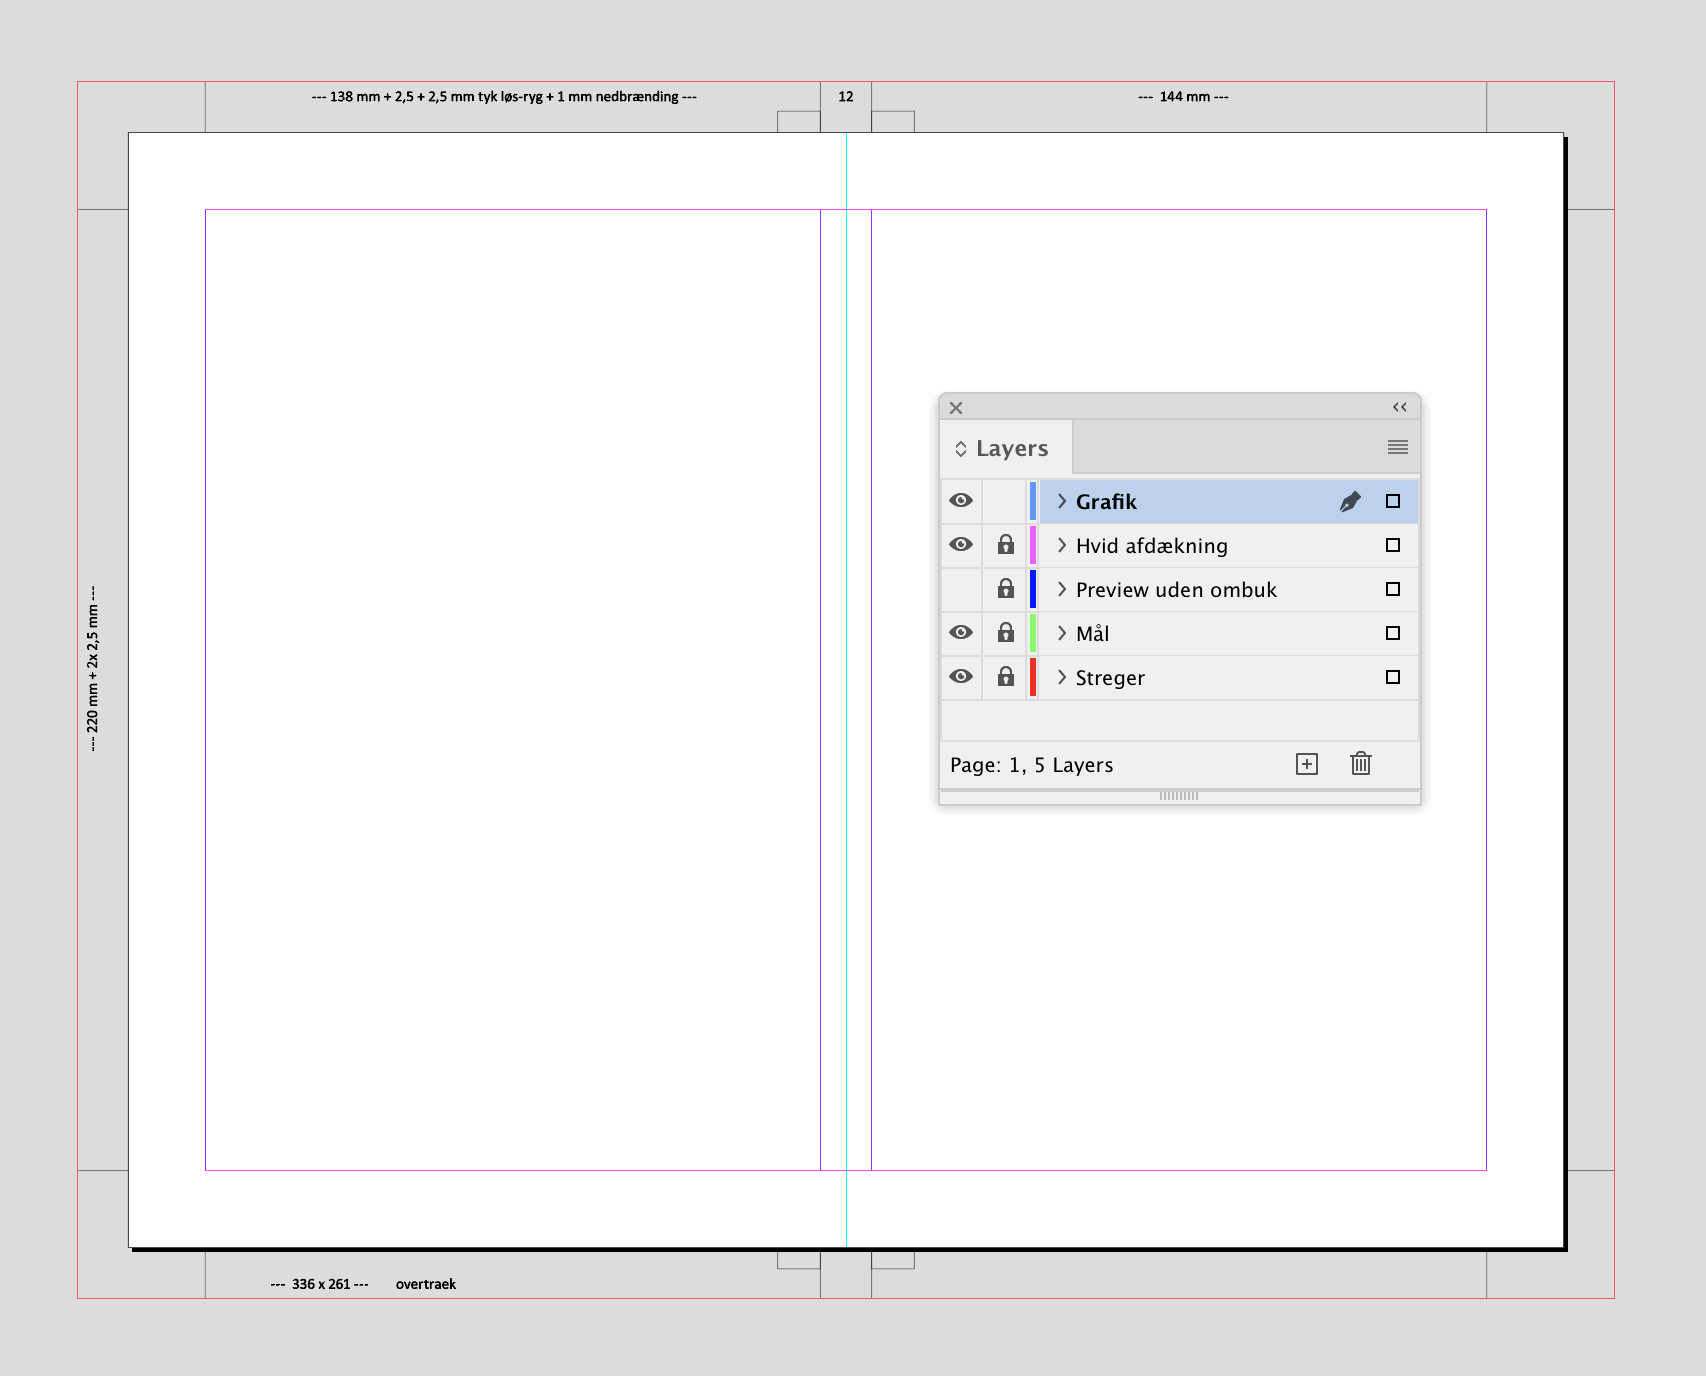Screen dimensions: 1706x1376
Task: Click the pen icon on Grafik layer
Action: pyautogui.click(x=1350, y=502)
